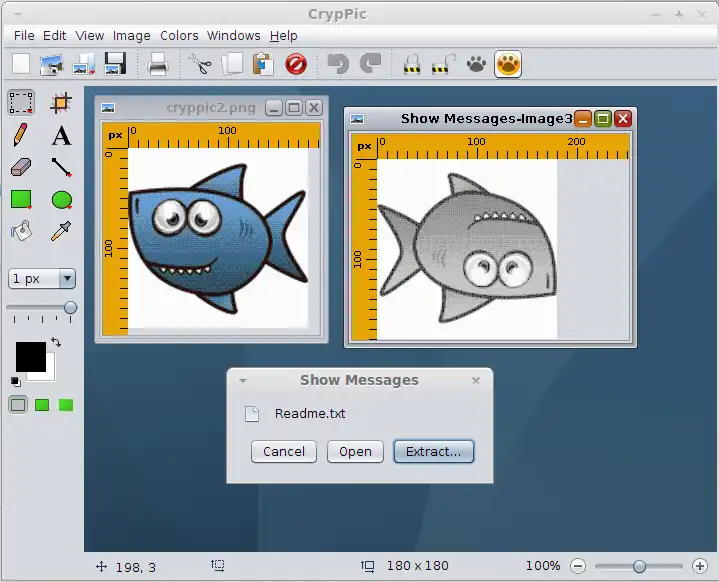Click the dark paw print icon
This screenshot has width=719, height=582.
point(476,64)
